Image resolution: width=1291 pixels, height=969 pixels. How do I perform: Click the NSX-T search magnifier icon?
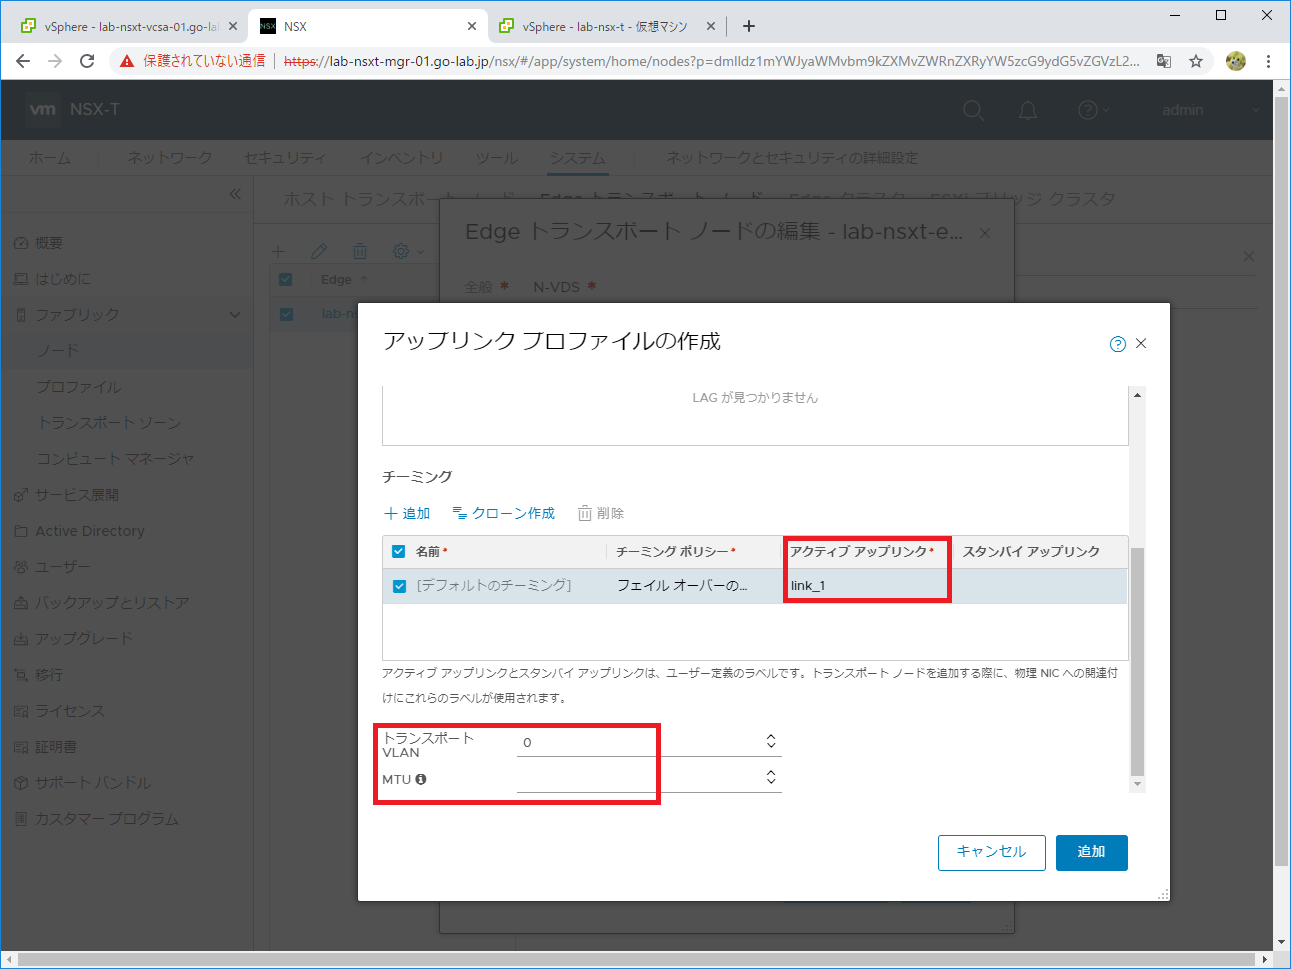pyautogui.click(x=973, y=110)
